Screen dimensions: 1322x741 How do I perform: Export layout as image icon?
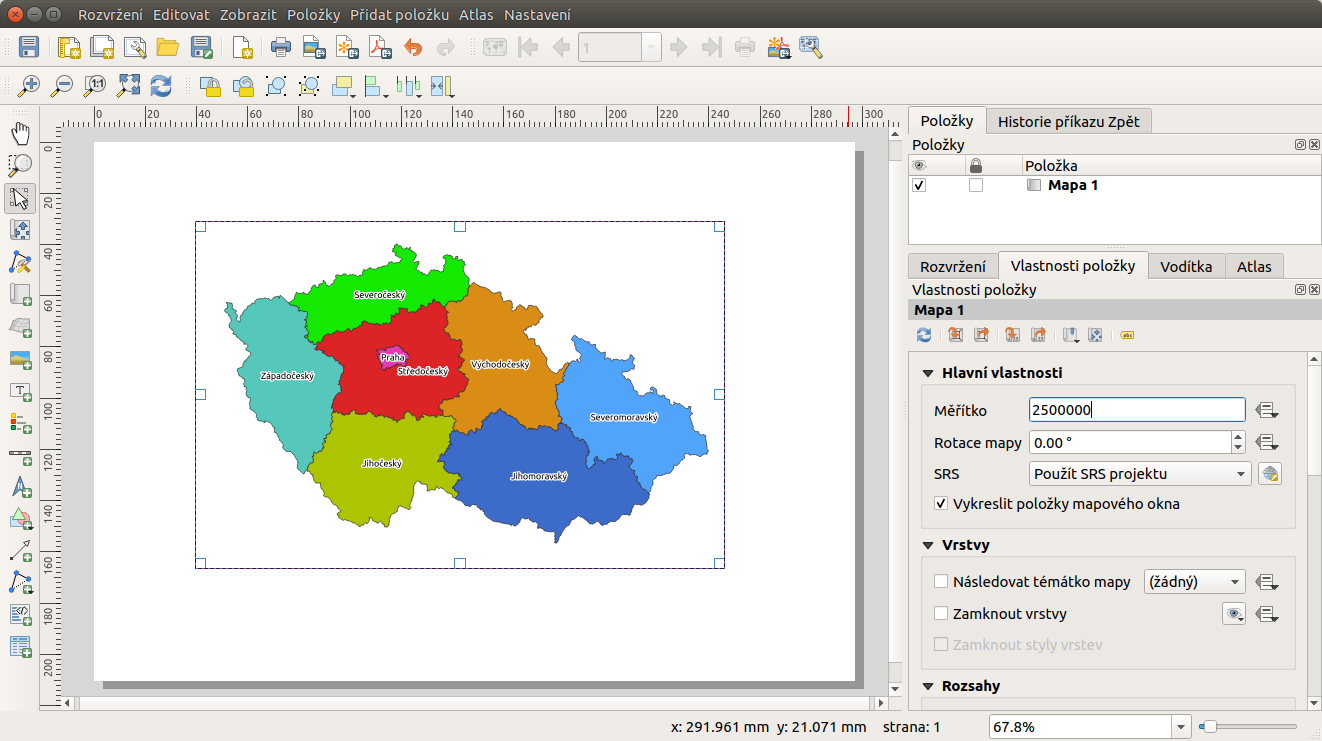314,47
